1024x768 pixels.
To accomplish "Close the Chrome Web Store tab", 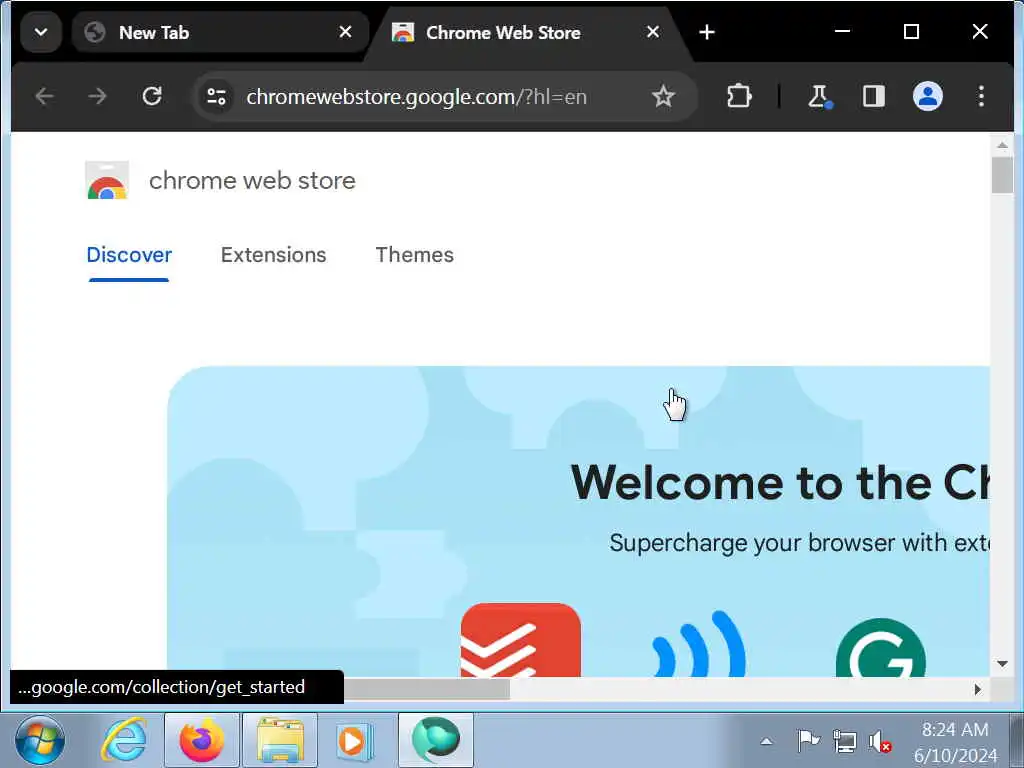I will 652,32.
